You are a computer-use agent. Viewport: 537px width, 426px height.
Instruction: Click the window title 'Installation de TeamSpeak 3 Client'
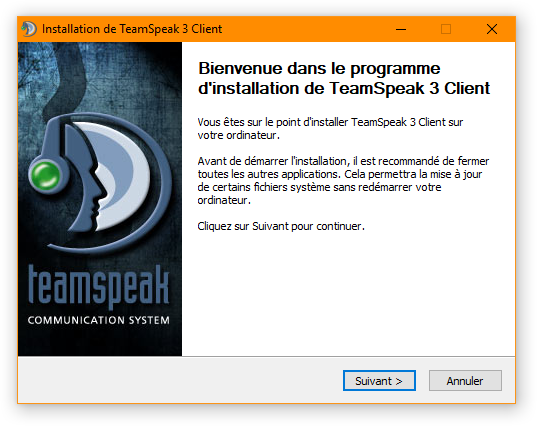click(x=132, y=29)
